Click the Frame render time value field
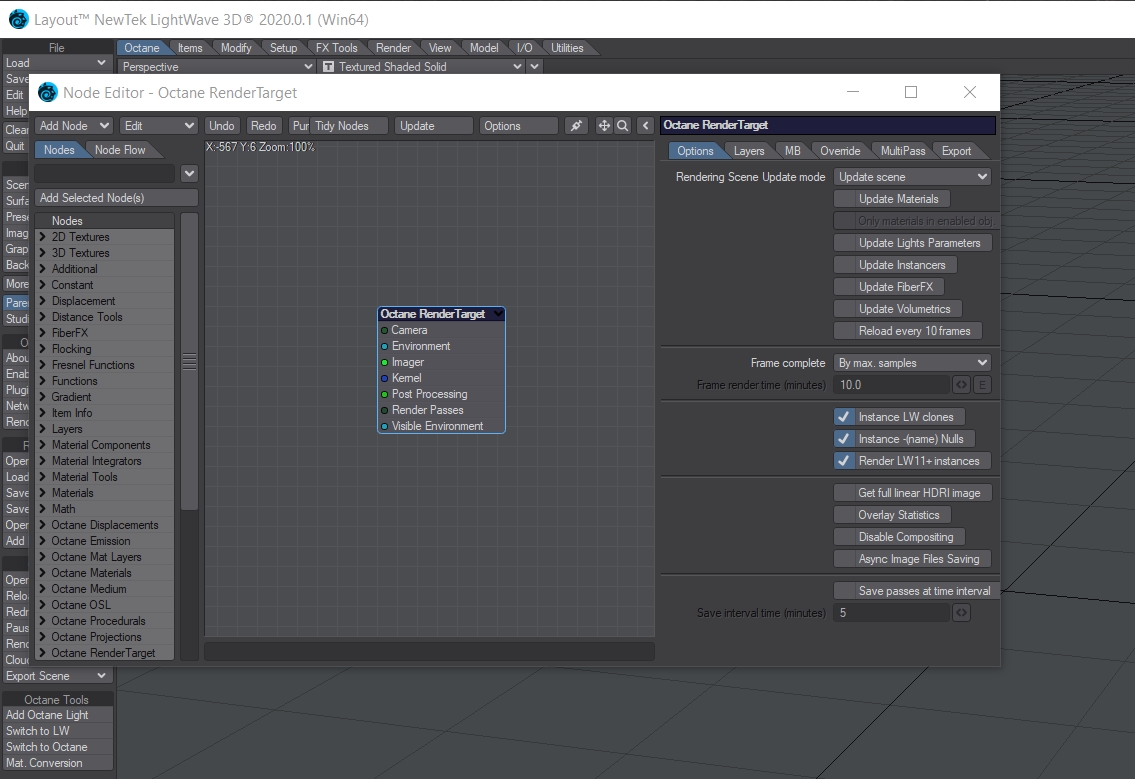 tap(891, 385)
